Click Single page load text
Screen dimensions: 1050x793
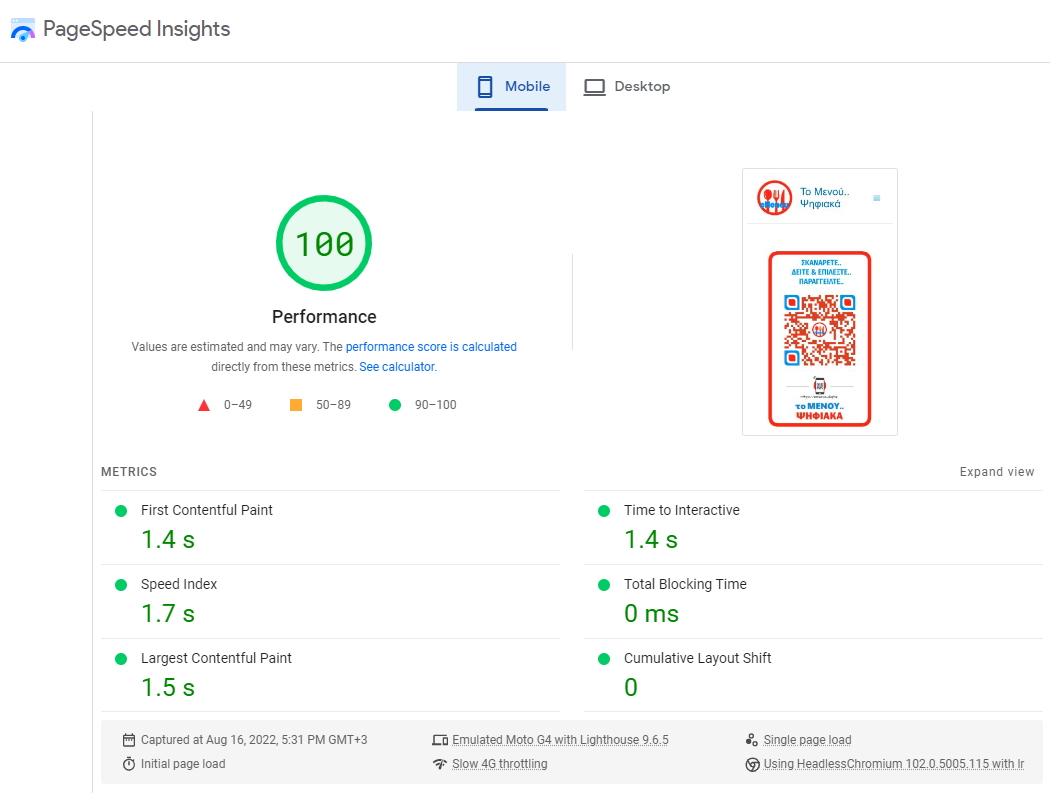[x=808, y=740]
